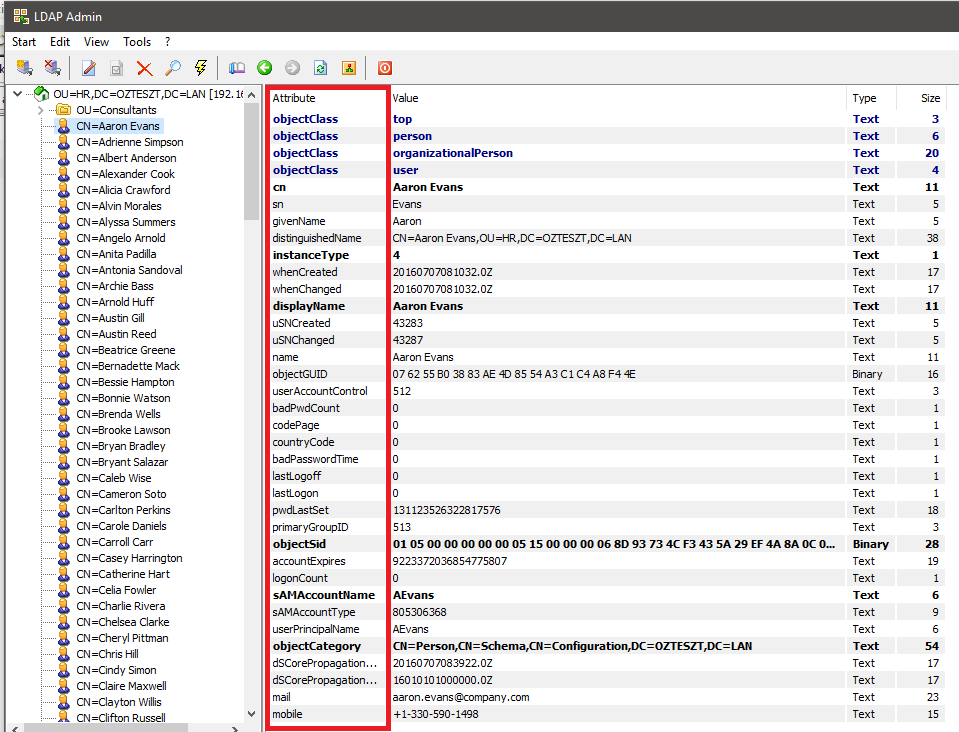The height and width of the screenshot is (732, 959).
Task: Refresh the tree with refresh icon
Action: click(x=319, y=67)
